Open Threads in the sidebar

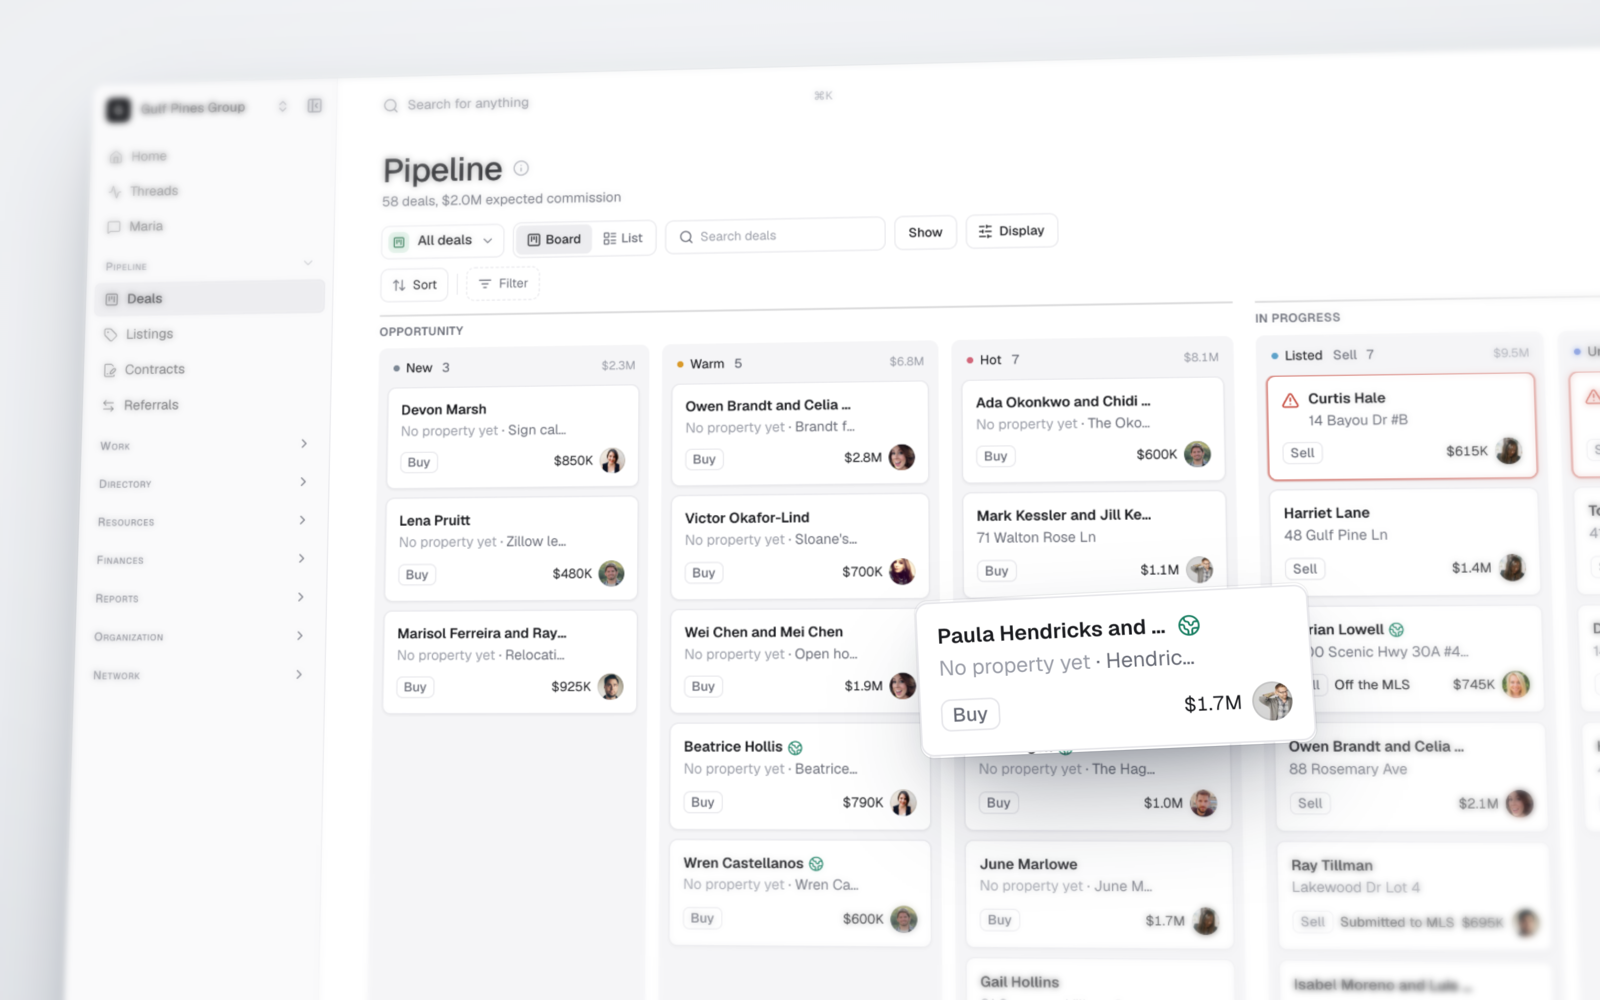[153, 191]
